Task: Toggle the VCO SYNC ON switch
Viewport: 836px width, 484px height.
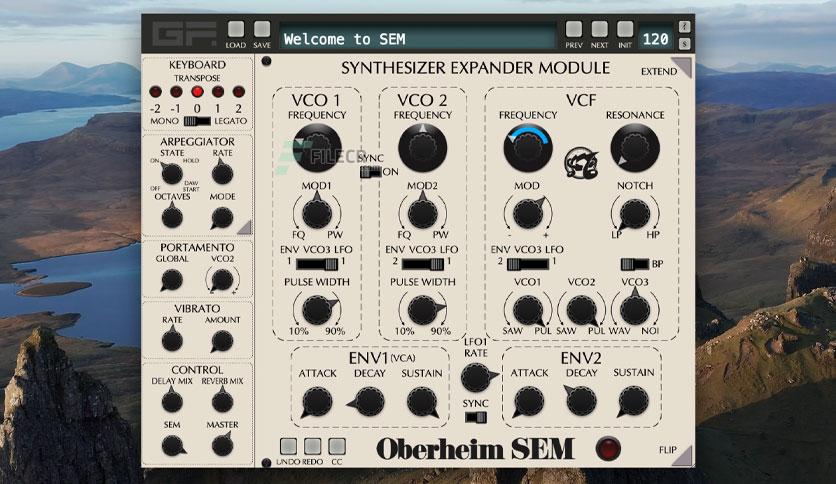Action: [371, 172]
